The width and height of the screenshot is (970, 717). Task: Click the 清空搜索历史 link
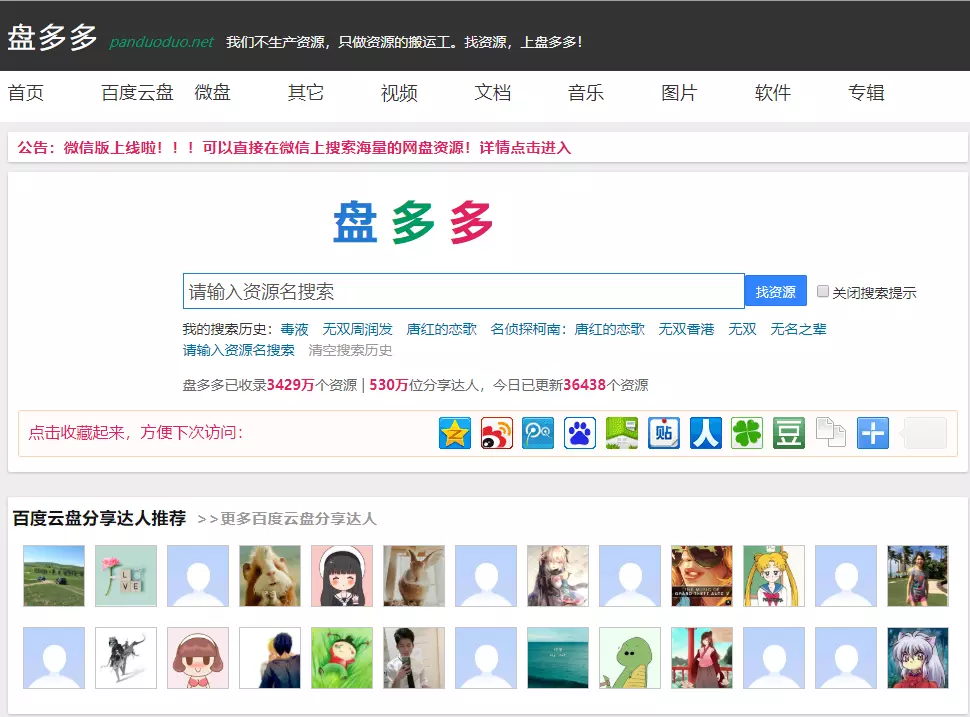(x=350, y=350)
